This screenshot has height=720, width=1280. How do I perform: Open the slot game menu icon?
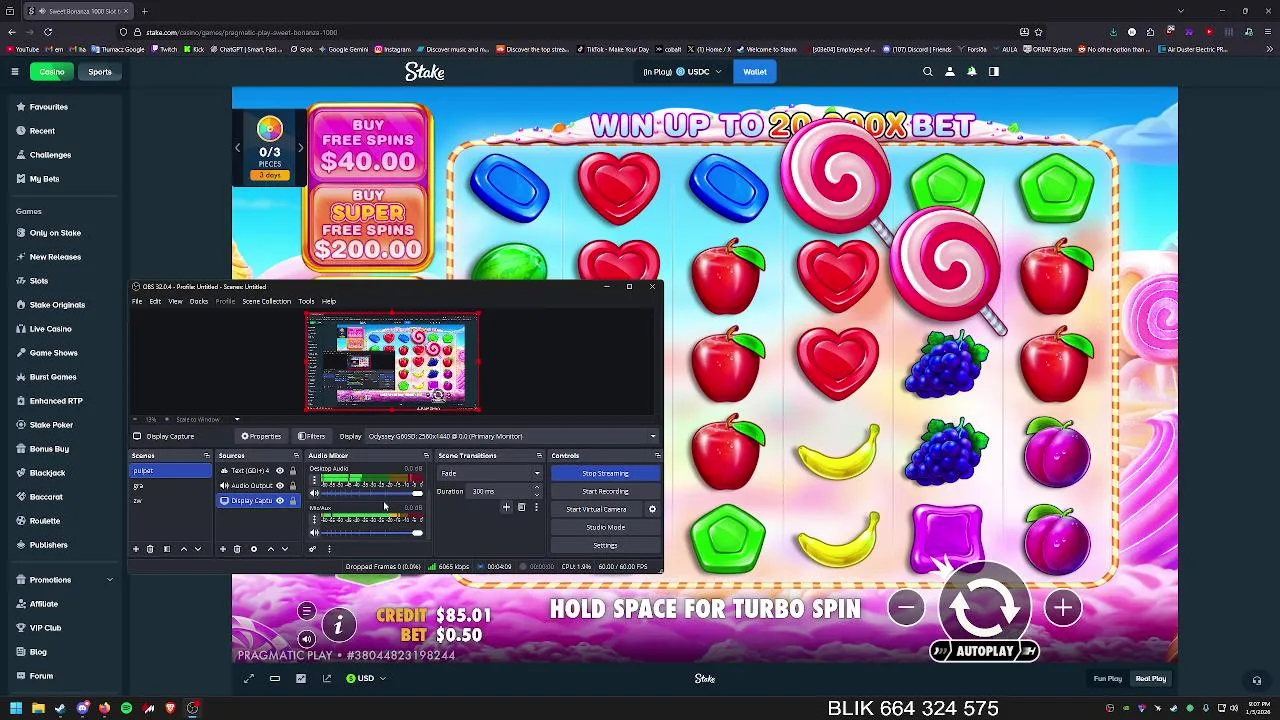pyautogui.click(x=307, y=611)
